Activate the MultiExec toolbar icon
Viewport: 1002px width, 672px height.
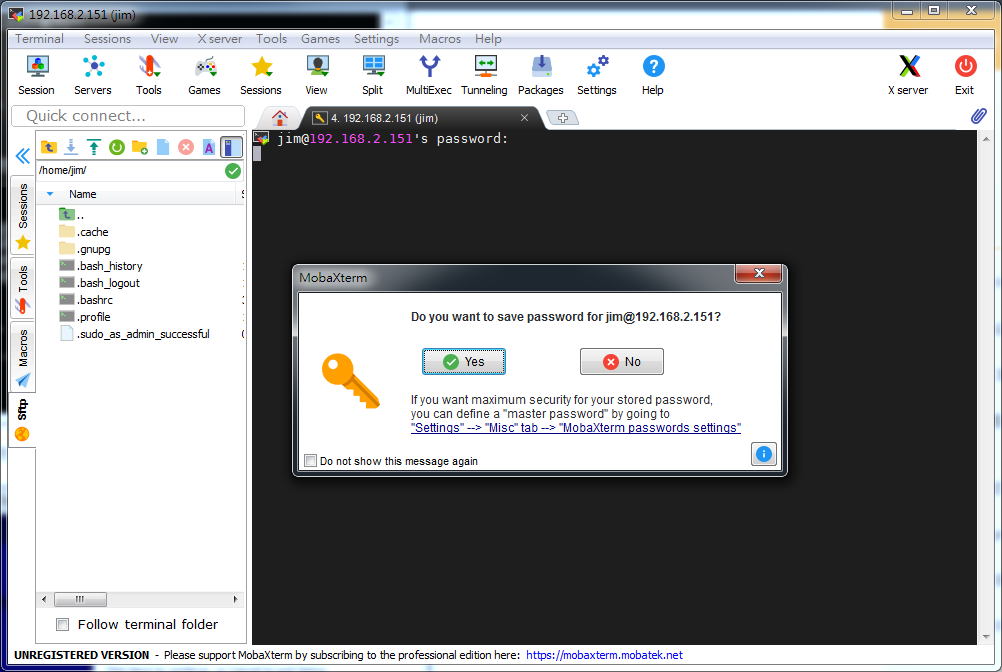click(x=429, y=75)
